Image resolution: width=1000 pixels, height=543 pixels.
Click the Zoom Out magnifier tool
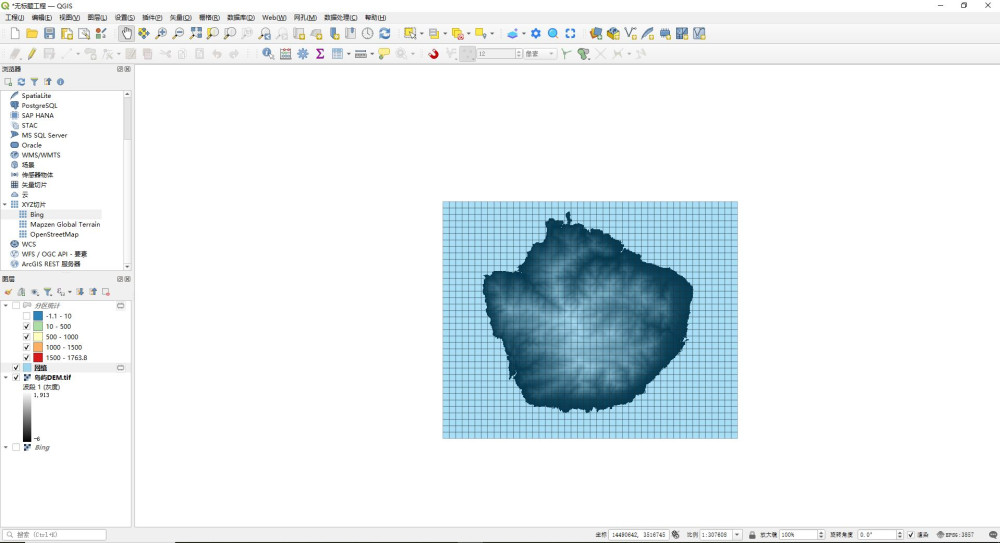178,34
